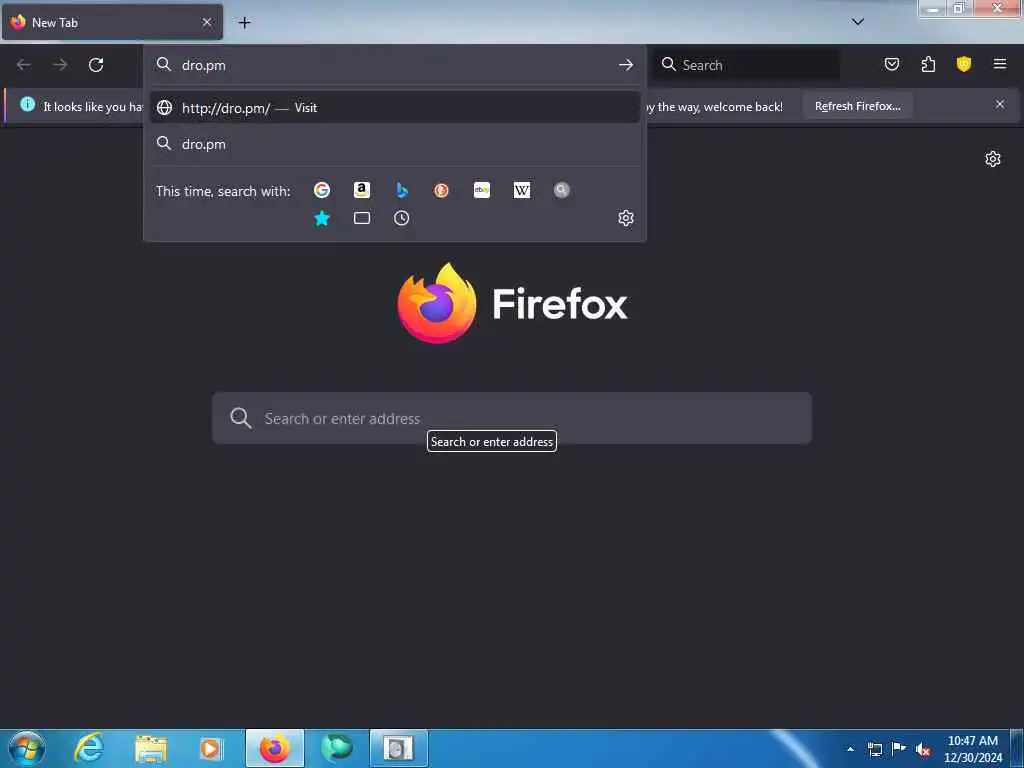Select the New Tab tab
The width and height of the screenshot is (1024, 768).
coord(112,22)
